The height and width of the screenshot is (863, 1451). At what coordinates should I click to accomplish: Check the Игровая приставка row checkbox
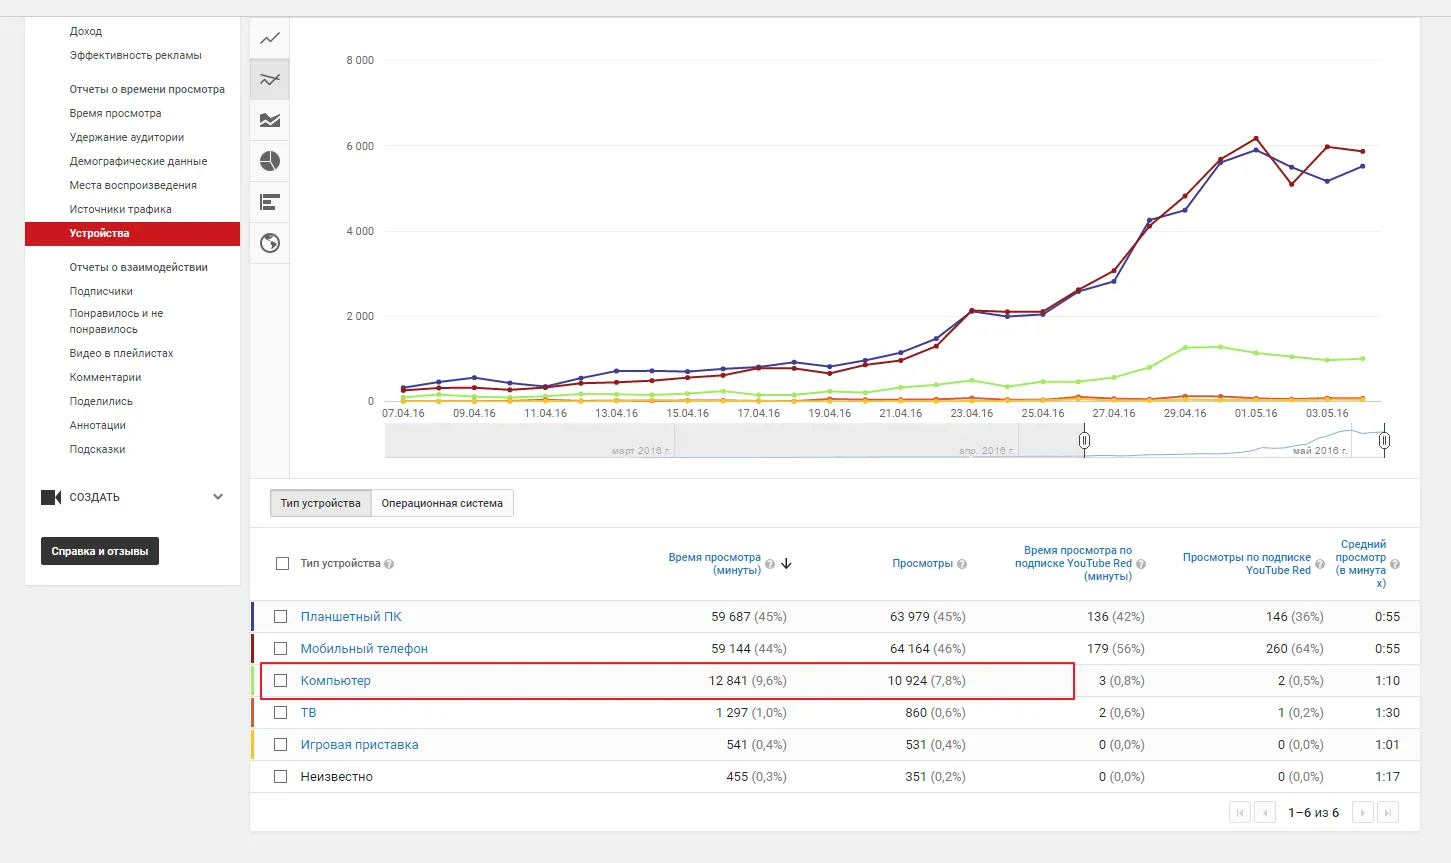tap(281, 745)
